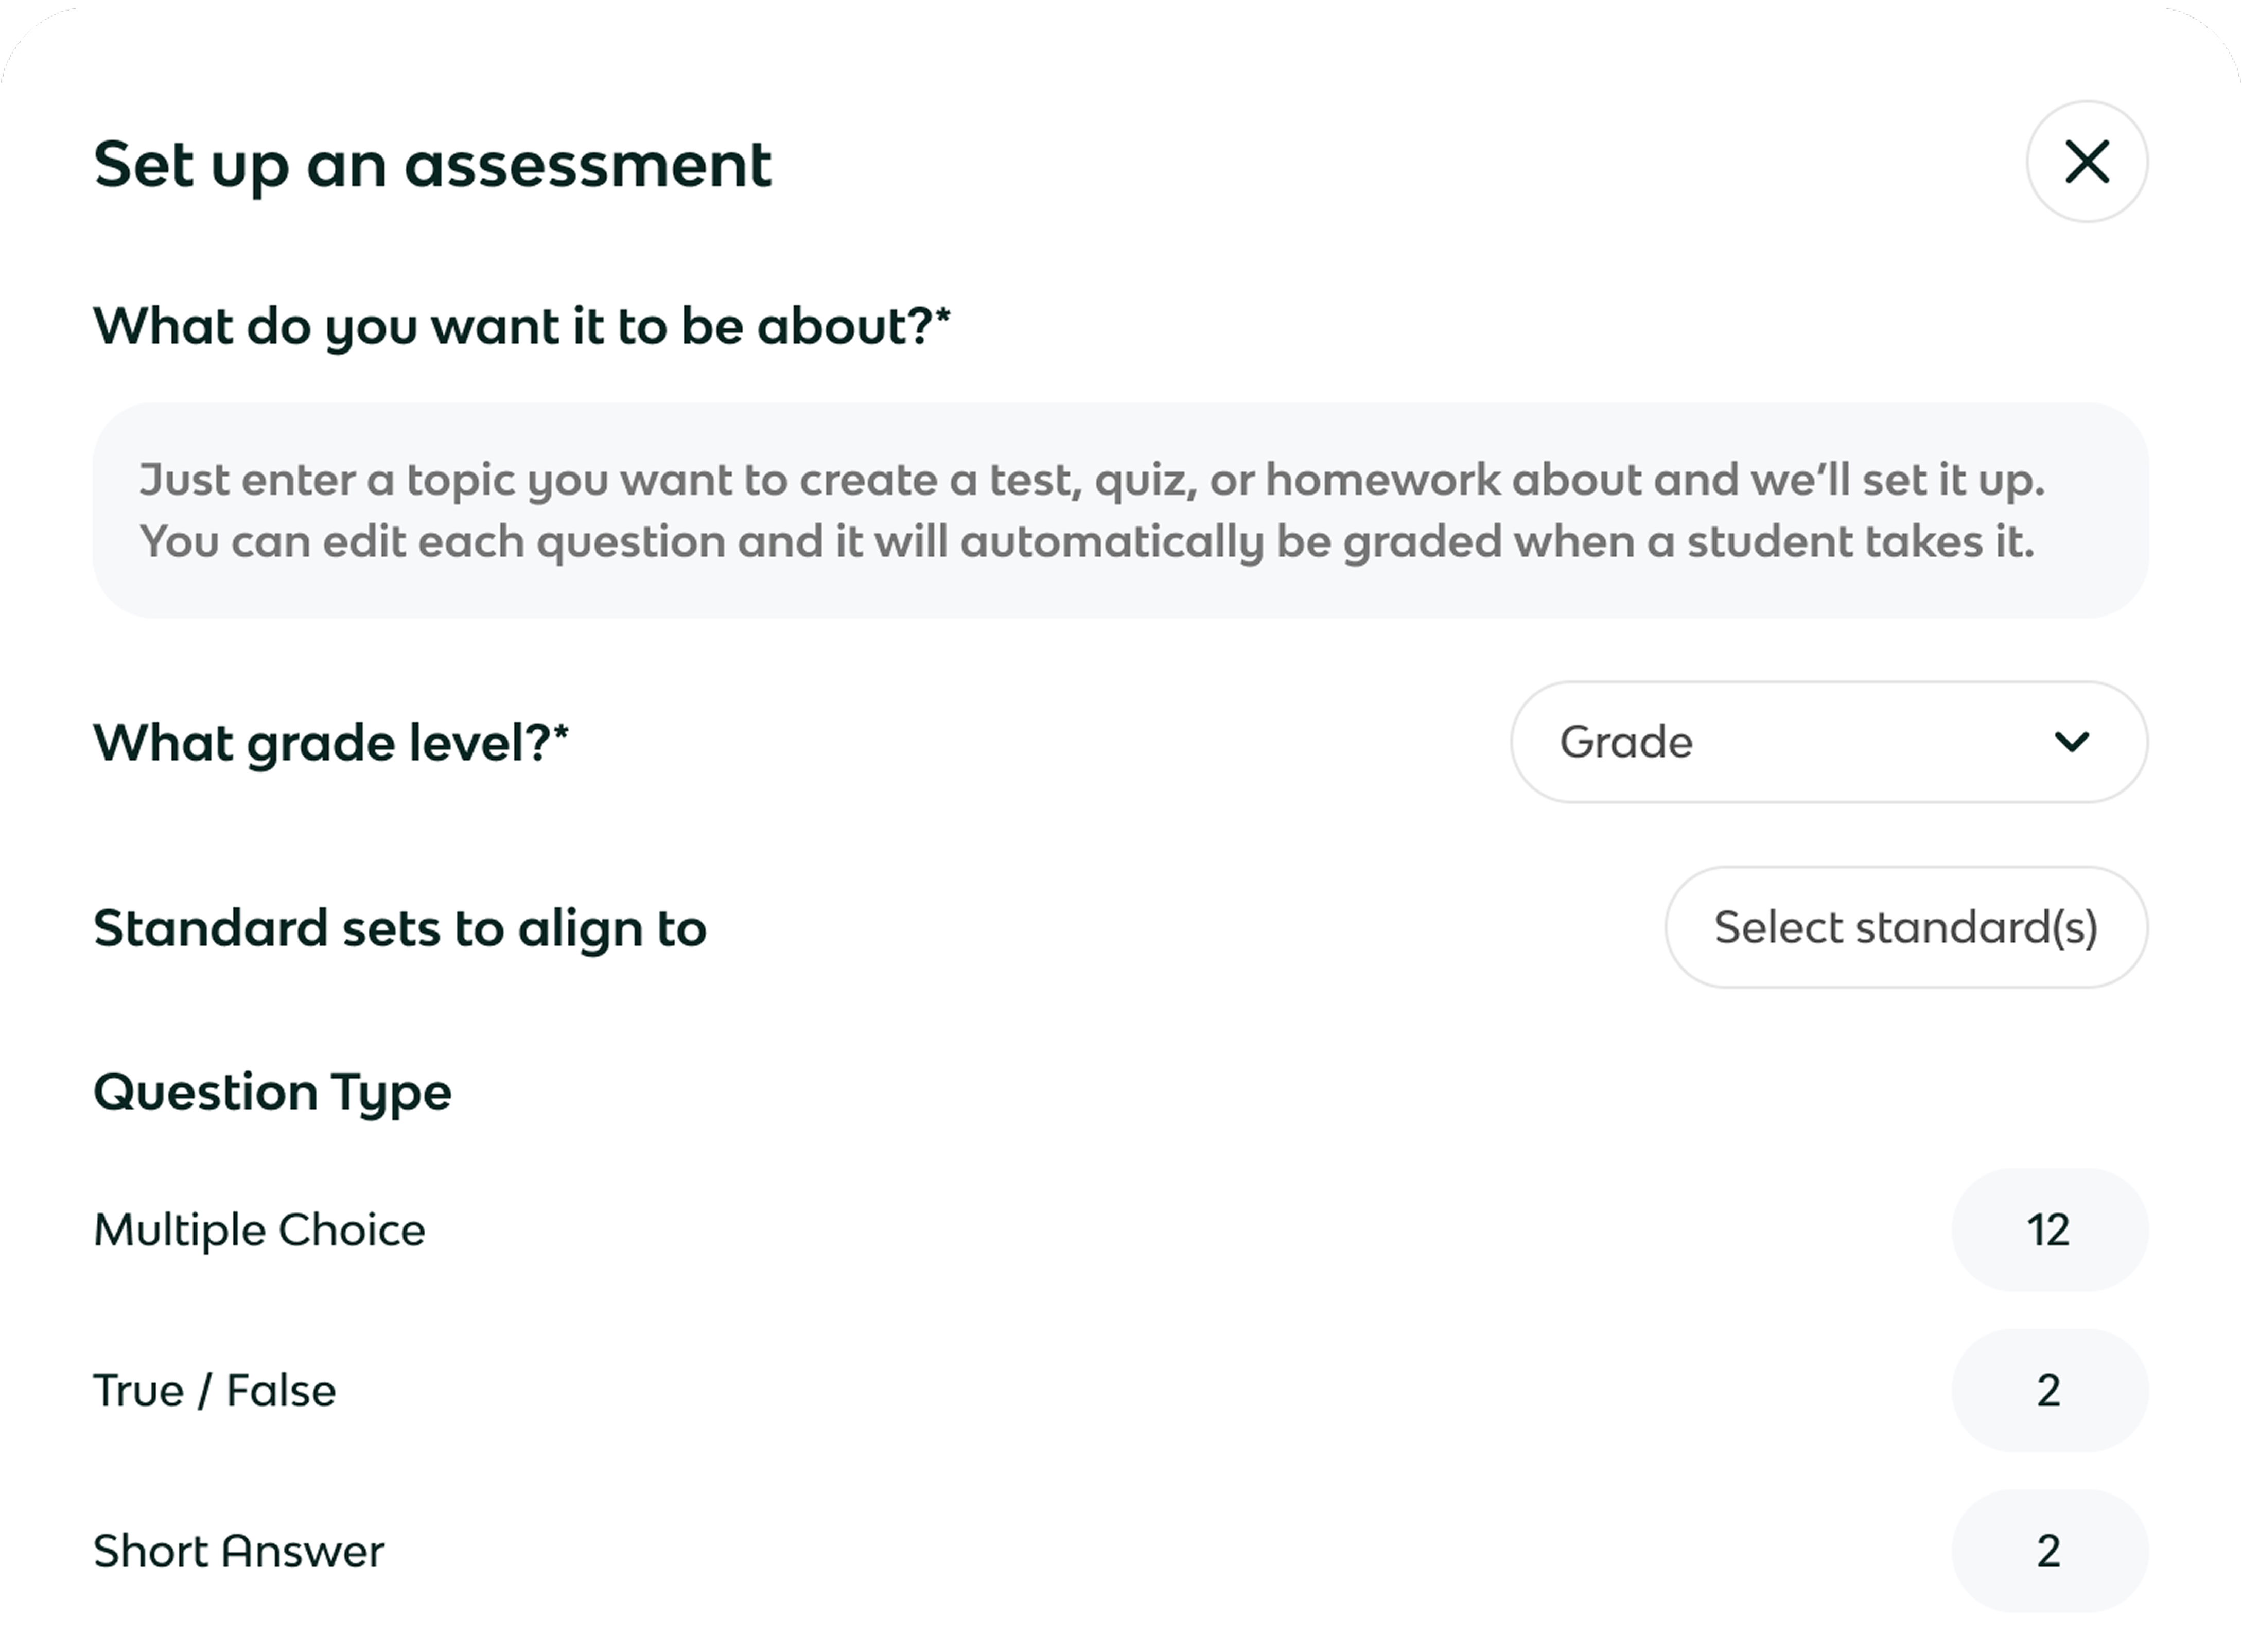
Task: Select the Short Answer row label
Action: (x=238, y=1551)
